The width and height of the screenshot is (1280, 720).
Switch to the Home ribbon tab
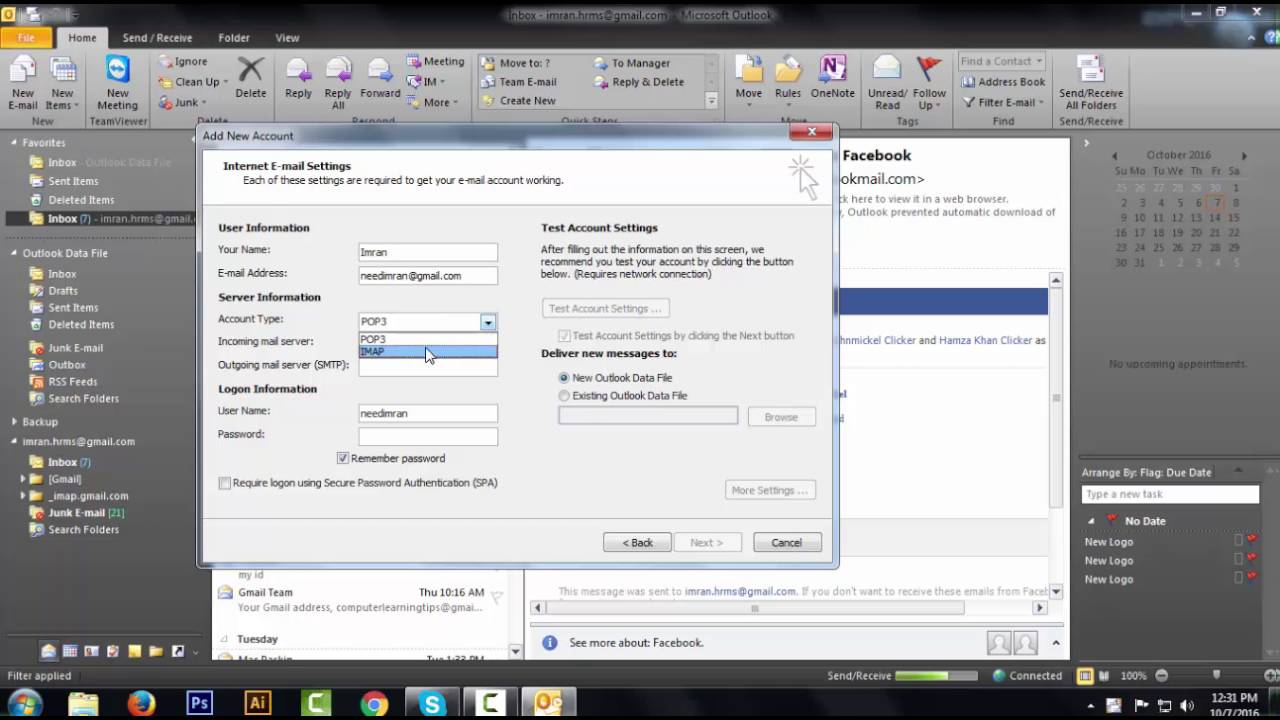pyautogui.click(x=82, y=38)
